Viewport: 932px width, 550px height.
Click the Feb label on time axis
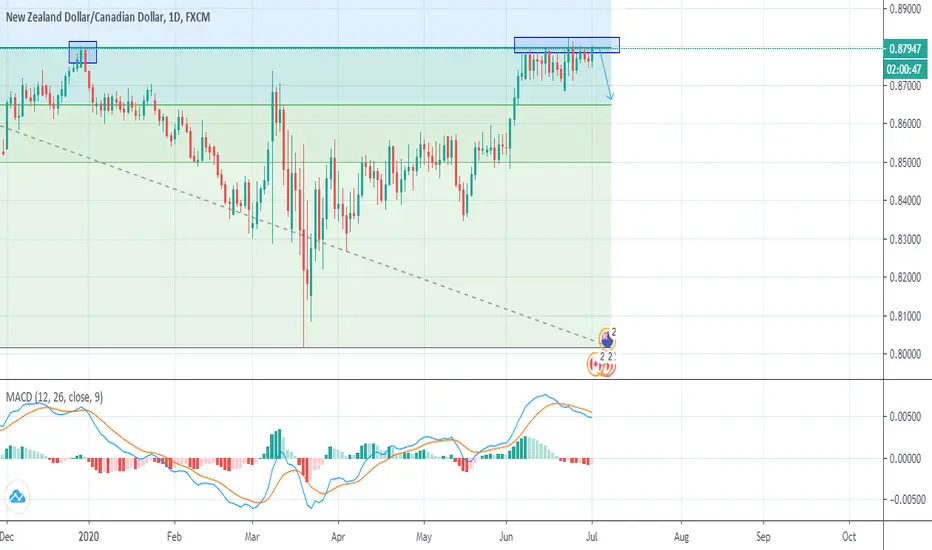[174, 536]
